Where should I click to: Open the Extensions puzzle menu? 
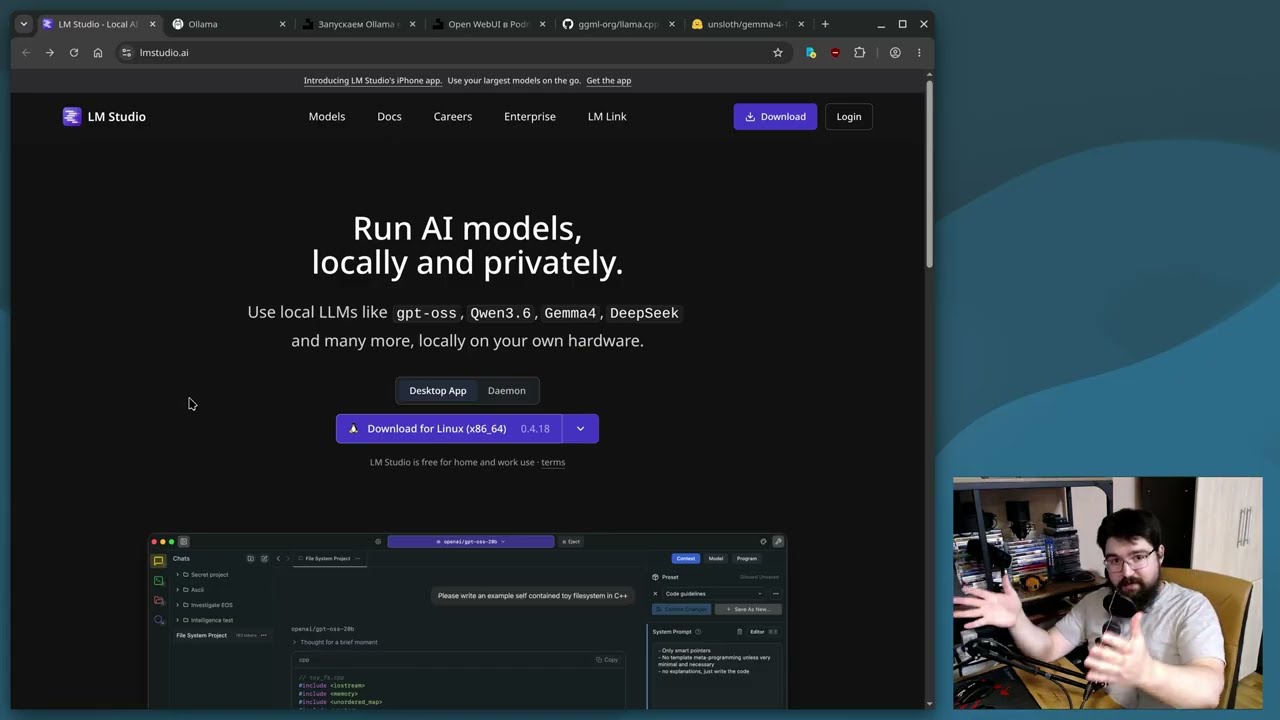(x=859, y=53)
